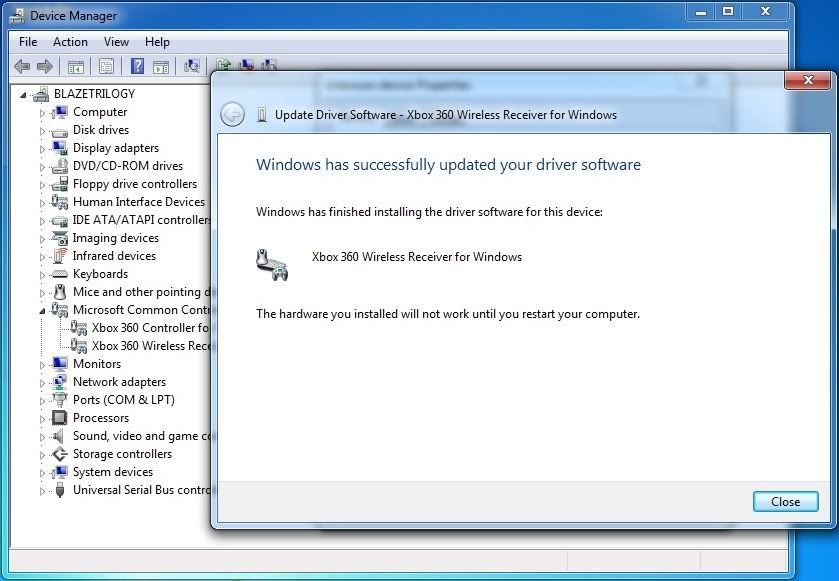839x581 pixels.
Task: Open the View menu
Action: [x=116, y=42]
